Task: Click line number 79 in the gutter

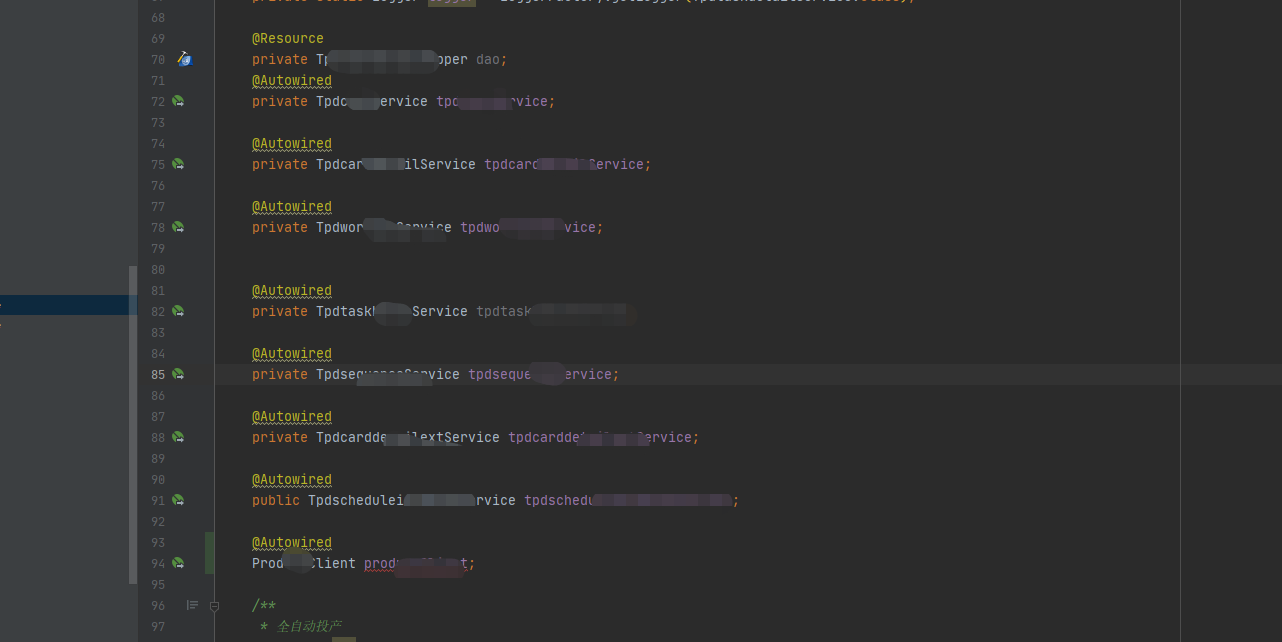Action: (158, 249)
